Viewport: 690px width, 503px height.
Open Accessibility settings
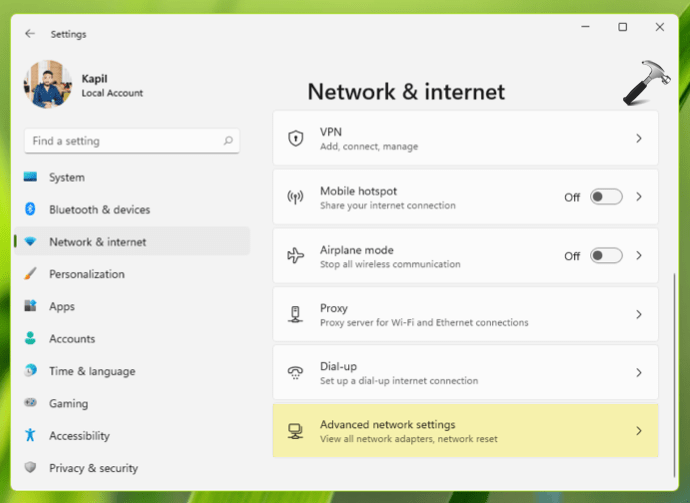[132, 436]
